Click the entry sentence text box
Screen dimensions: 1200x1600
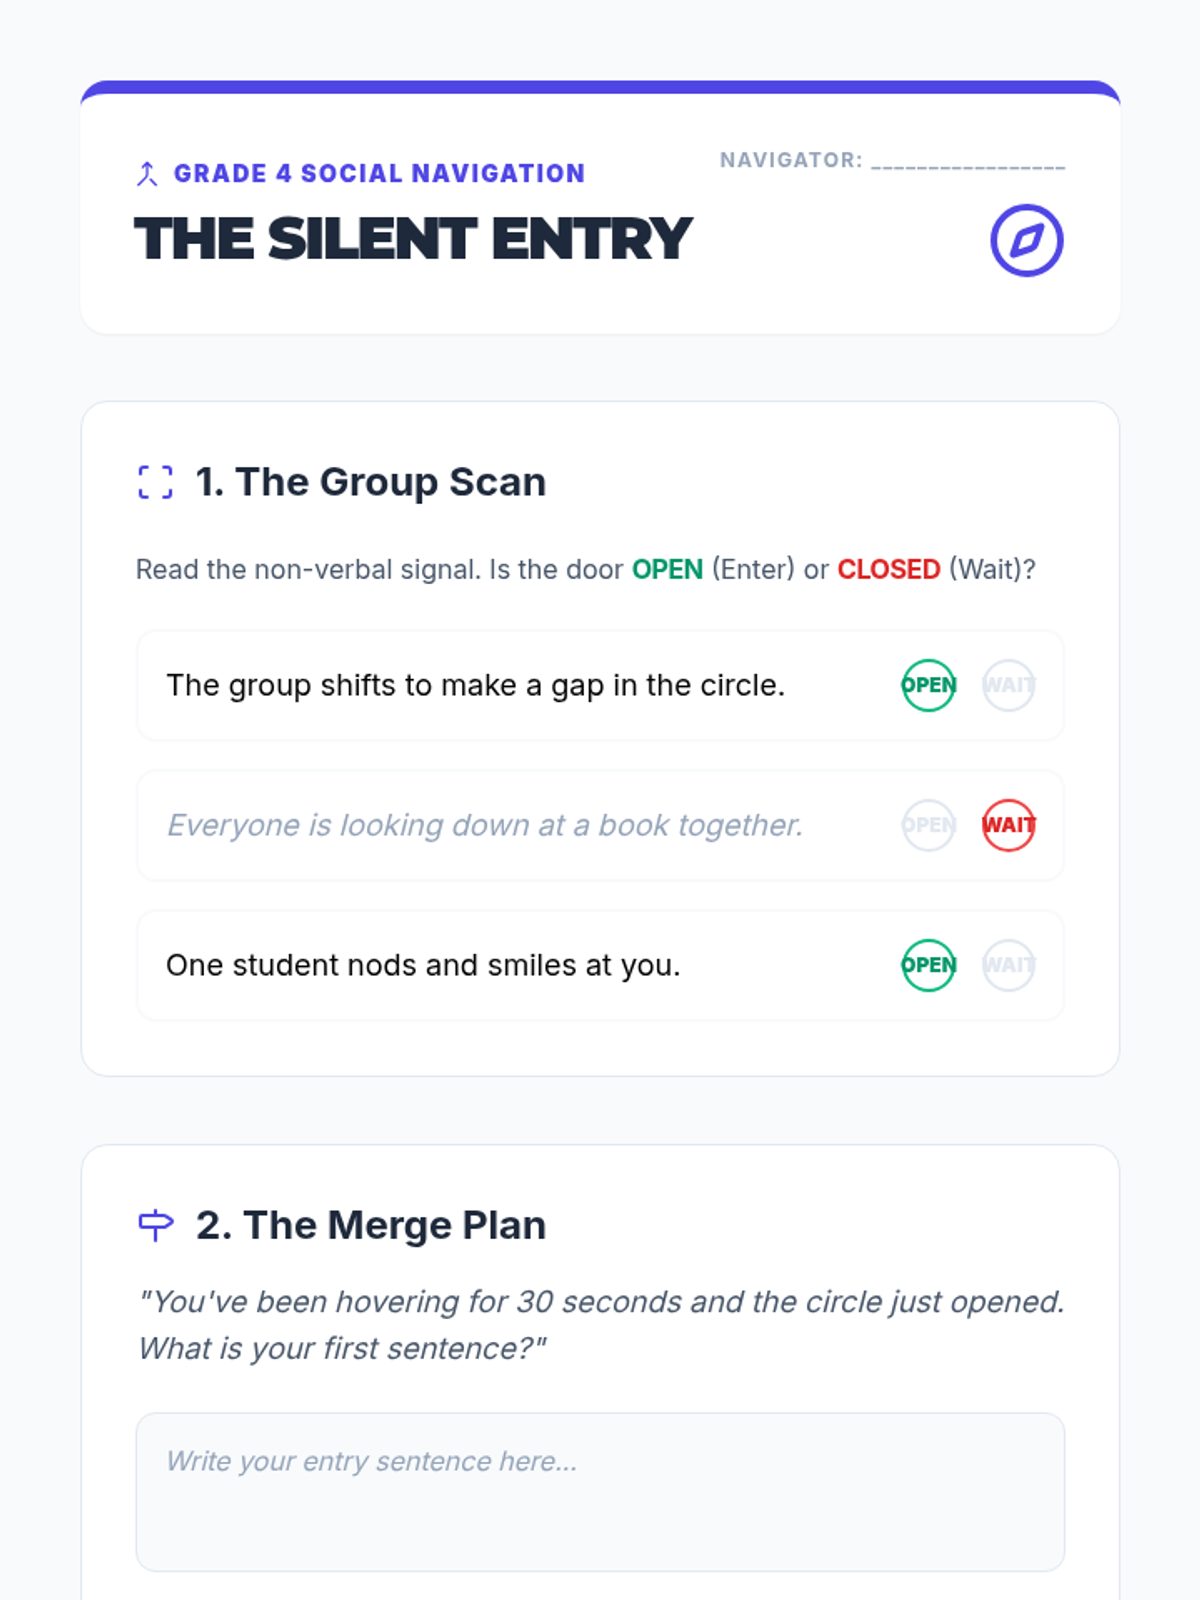click(x=600, y=1491)
